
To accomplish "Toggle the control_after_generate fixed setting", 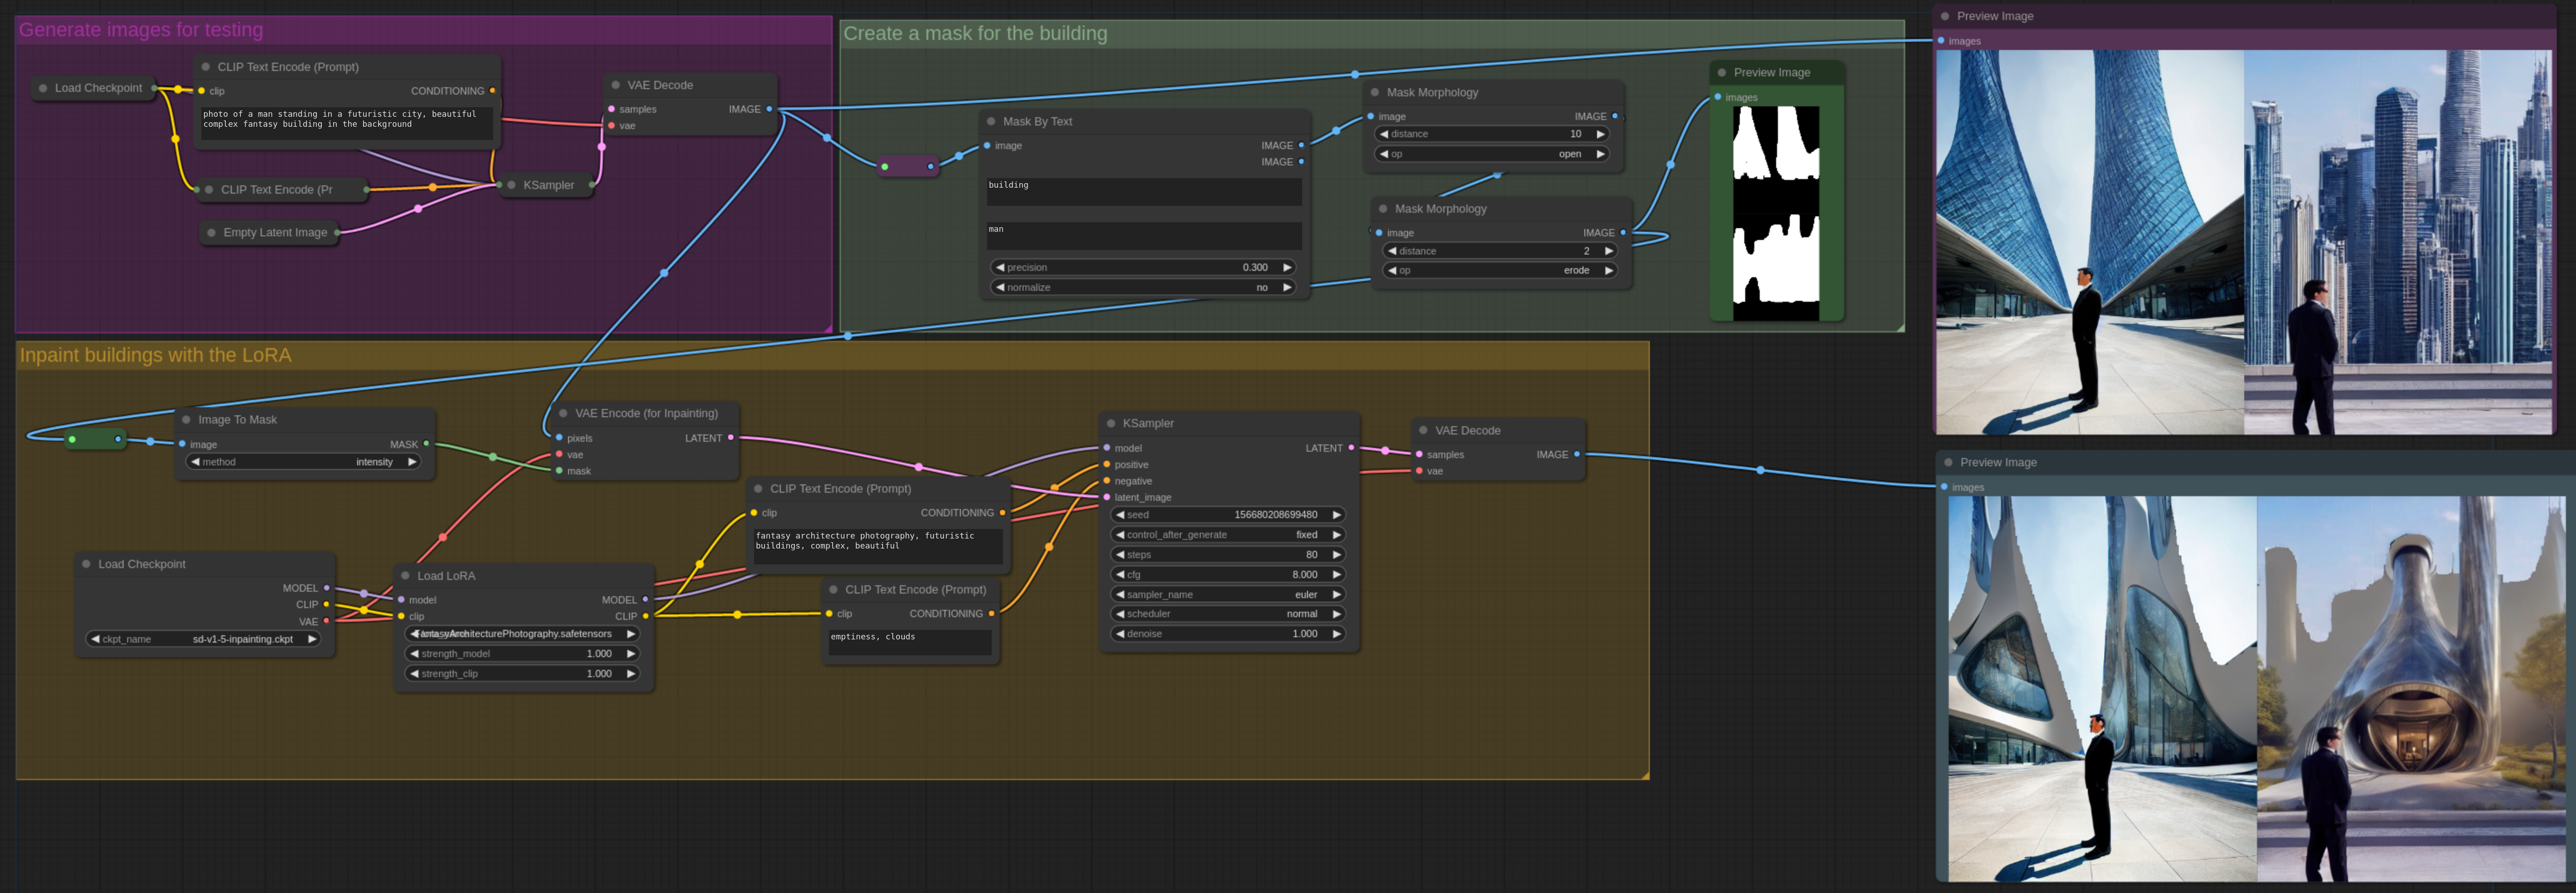I will pos(1227,535).
